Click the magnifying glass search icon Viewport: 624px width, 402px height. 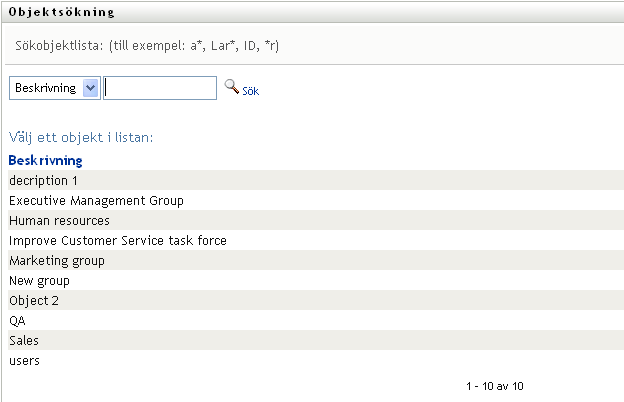pos(232,88)
